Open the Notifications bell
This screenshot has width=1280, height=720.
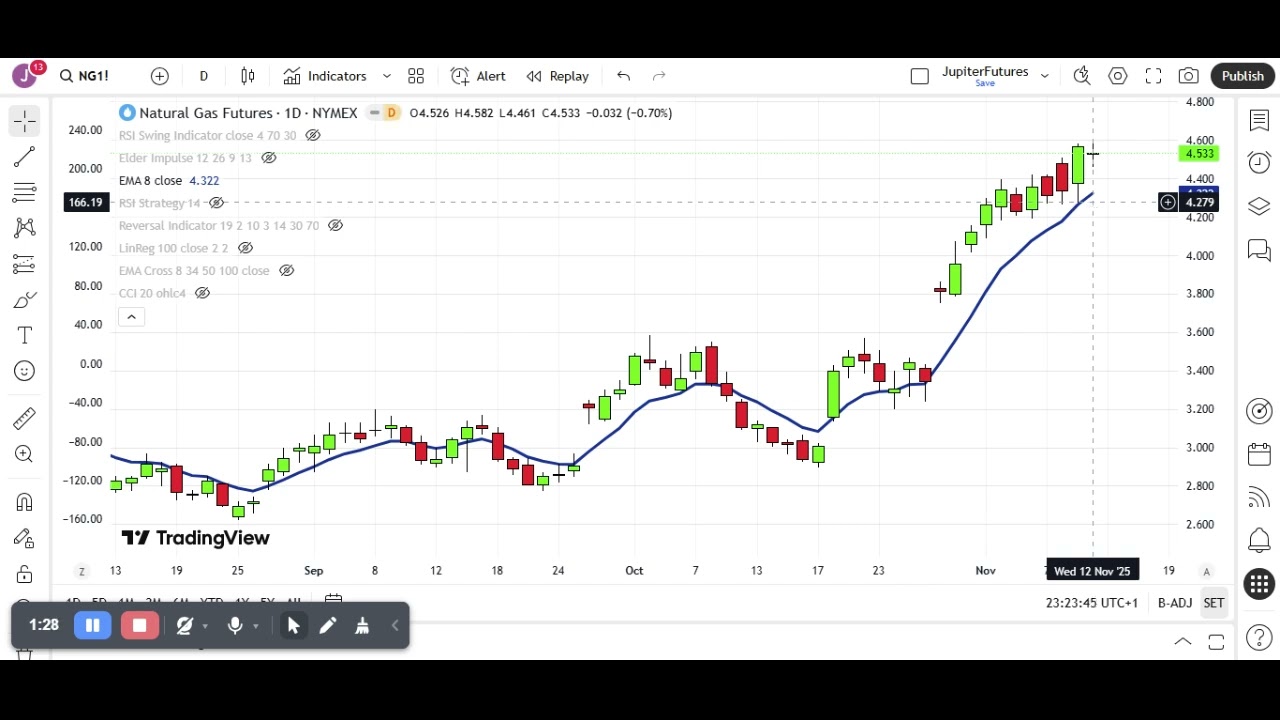pyautogui.click(x=1259, y=541)
